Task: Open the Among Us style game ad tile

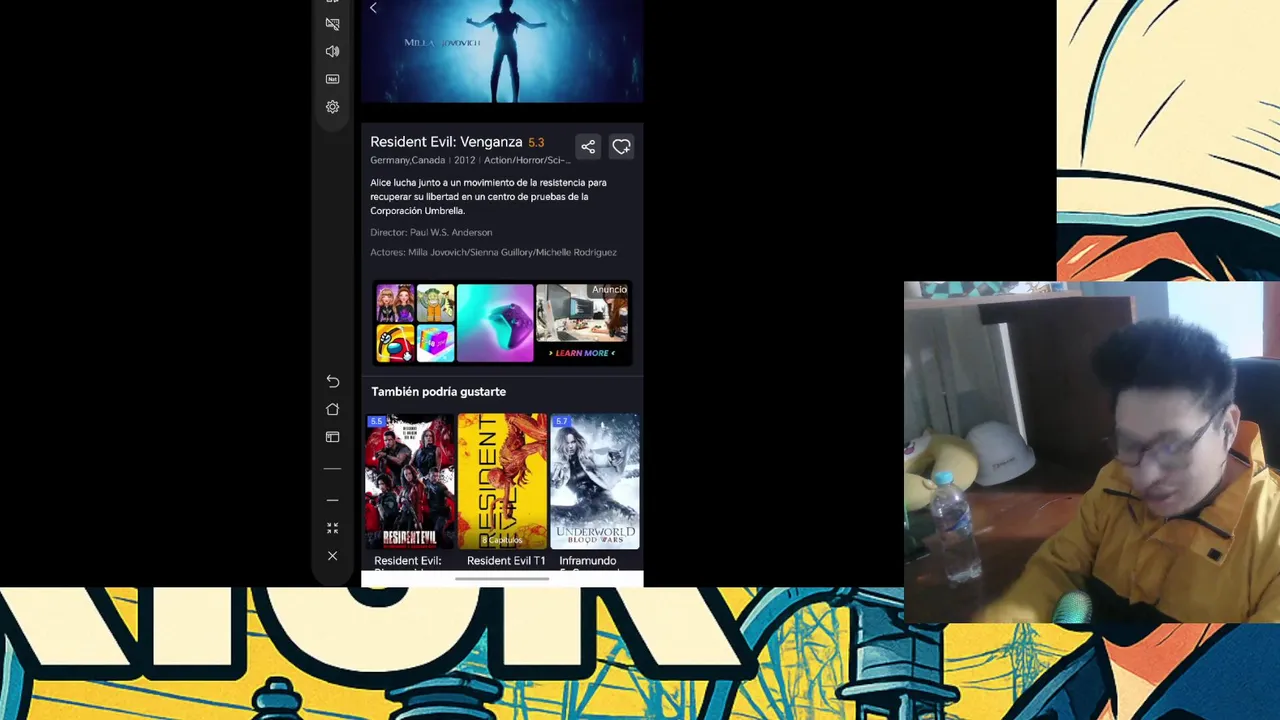Action: coord(395,343)
